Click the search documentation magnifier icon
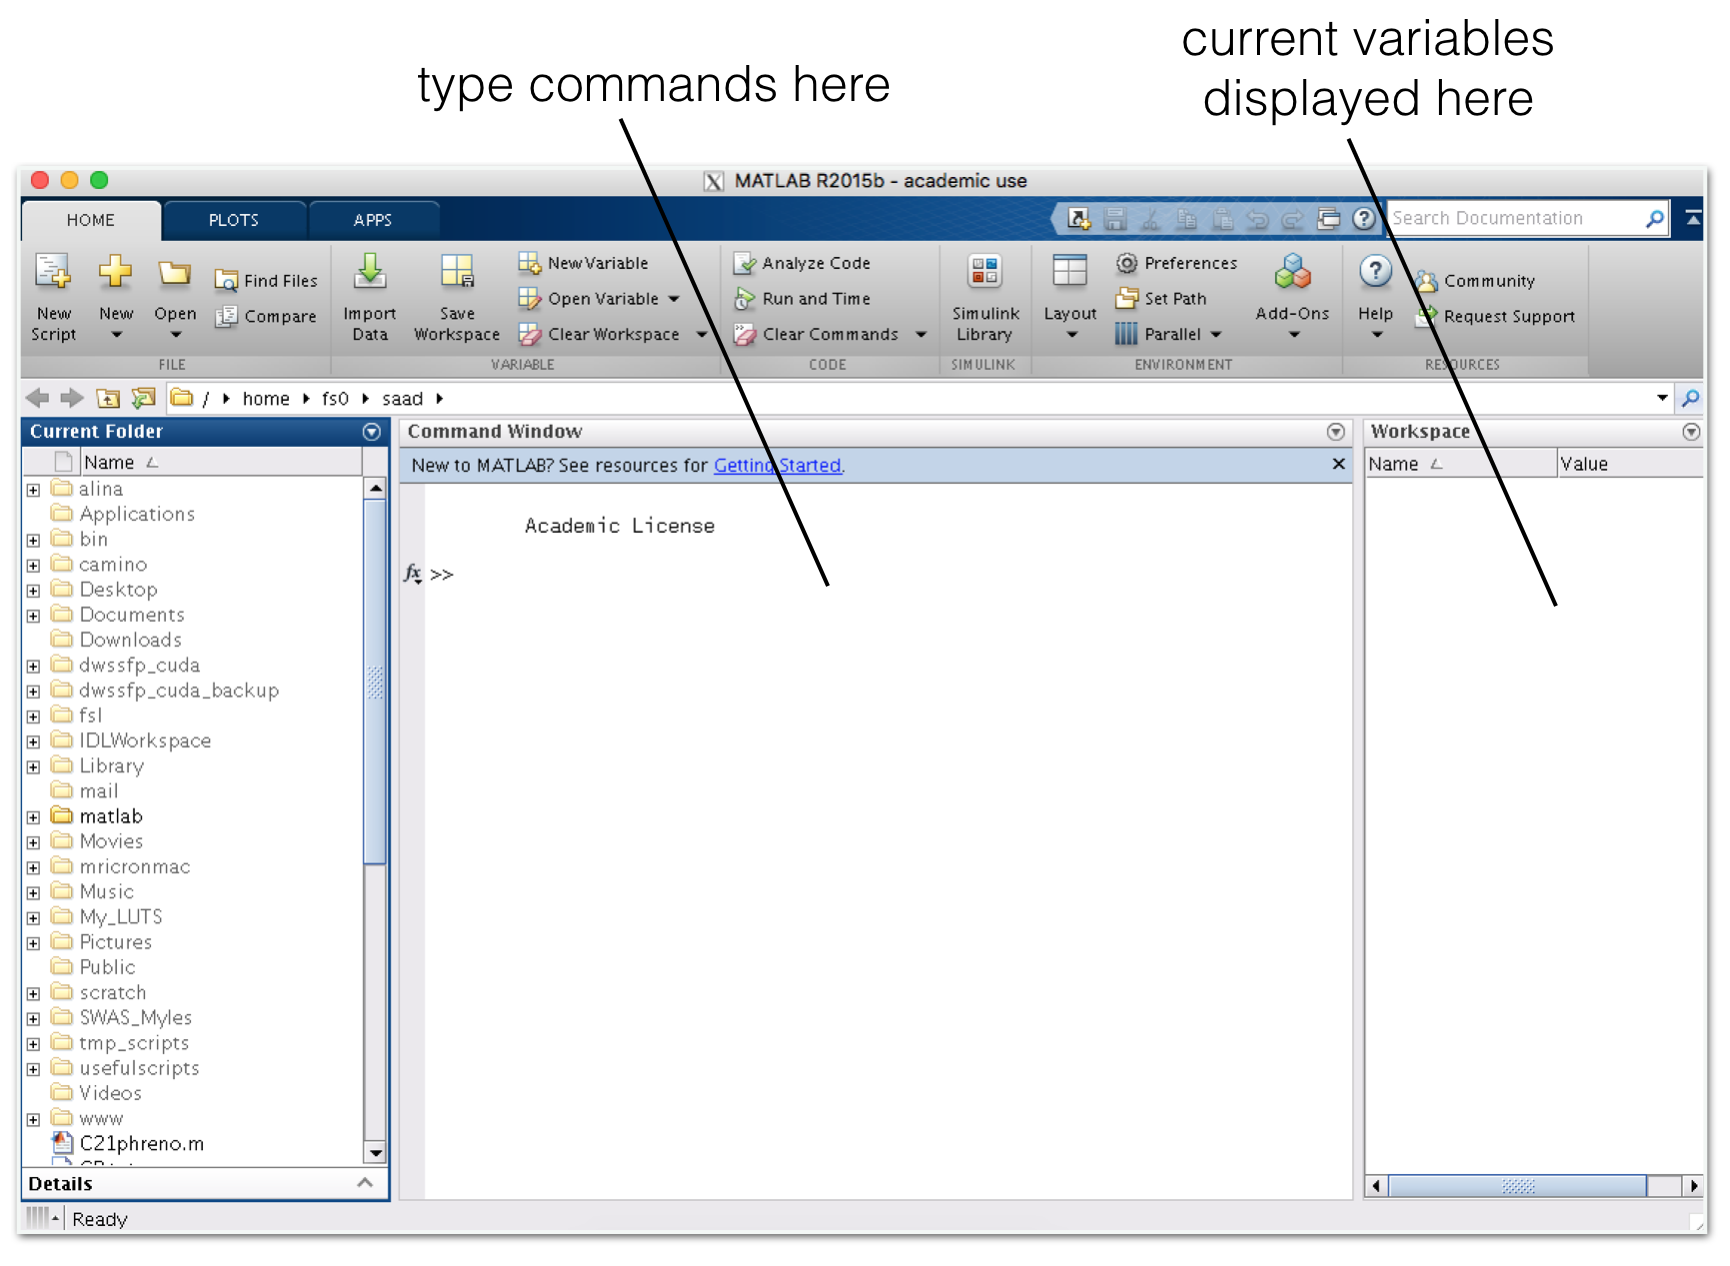Screen dimensions: 1730x1266 pyautogui.click(x=1655, y=218)
